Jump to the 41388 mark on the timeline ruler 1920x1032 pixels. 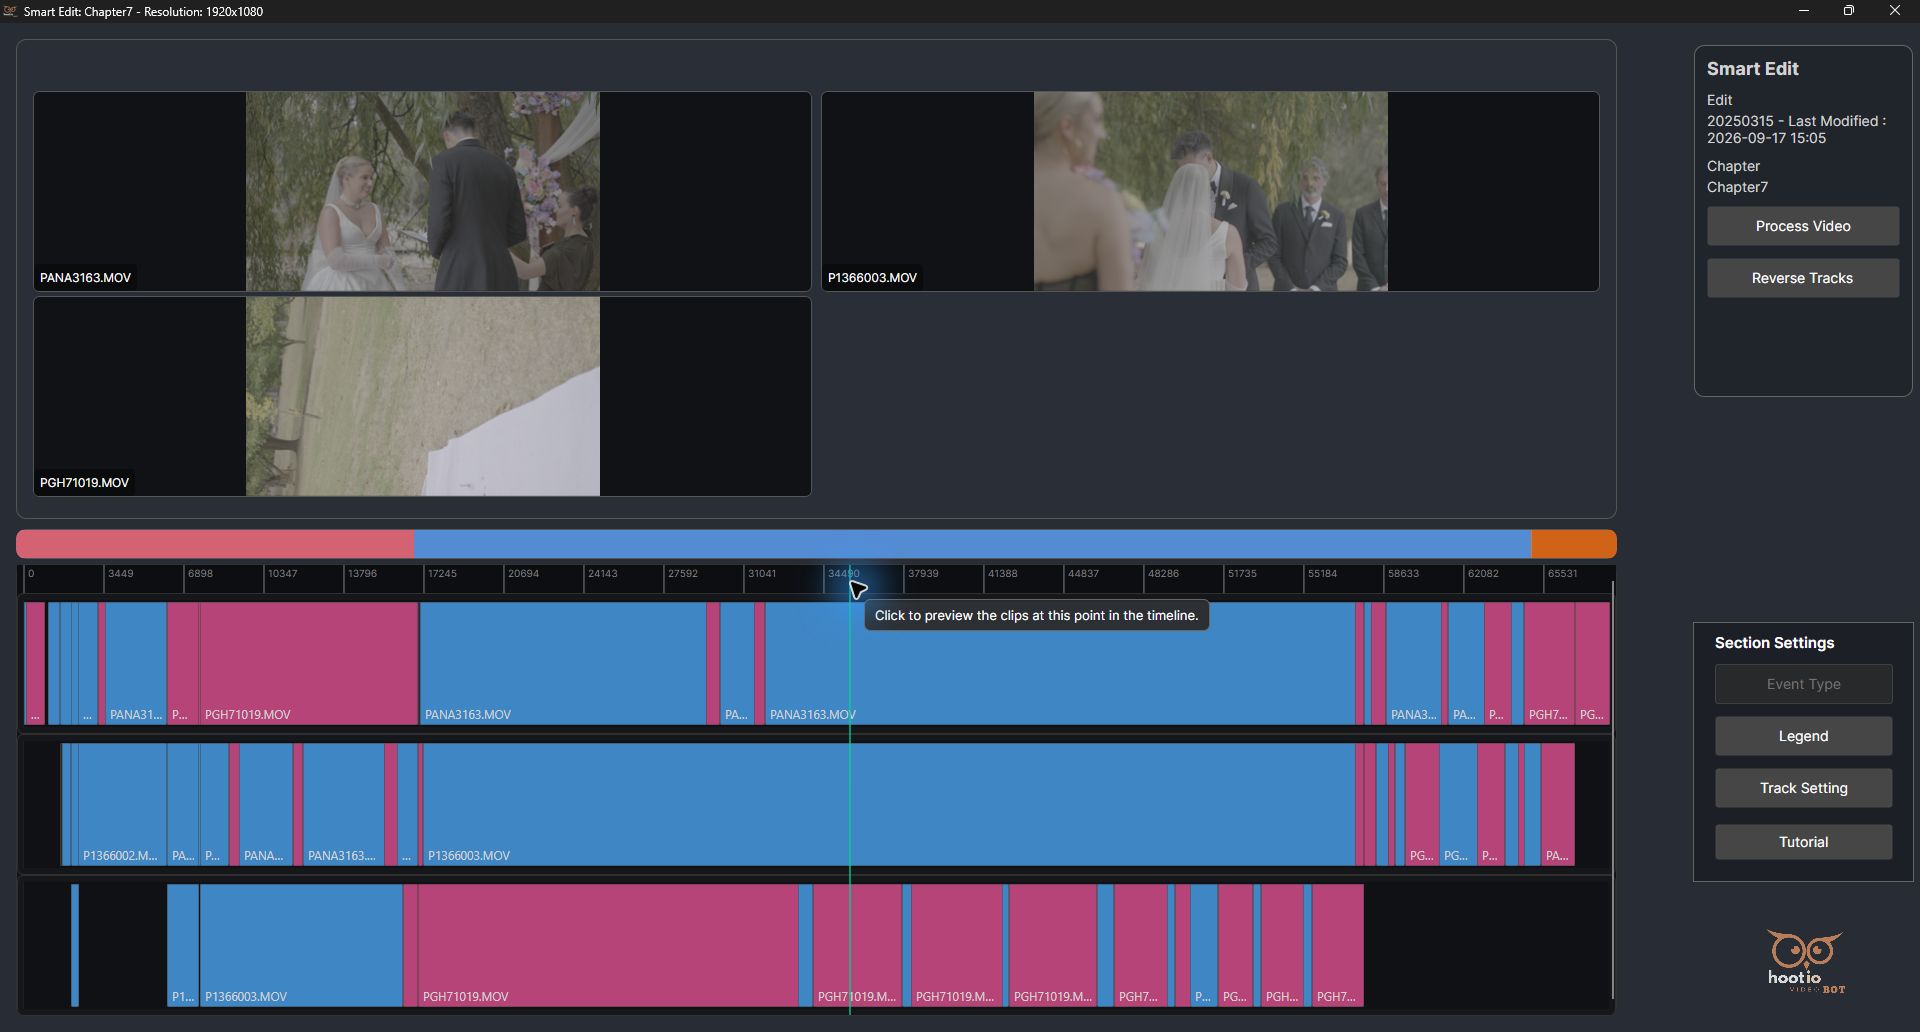click(x=1002, y=574)
